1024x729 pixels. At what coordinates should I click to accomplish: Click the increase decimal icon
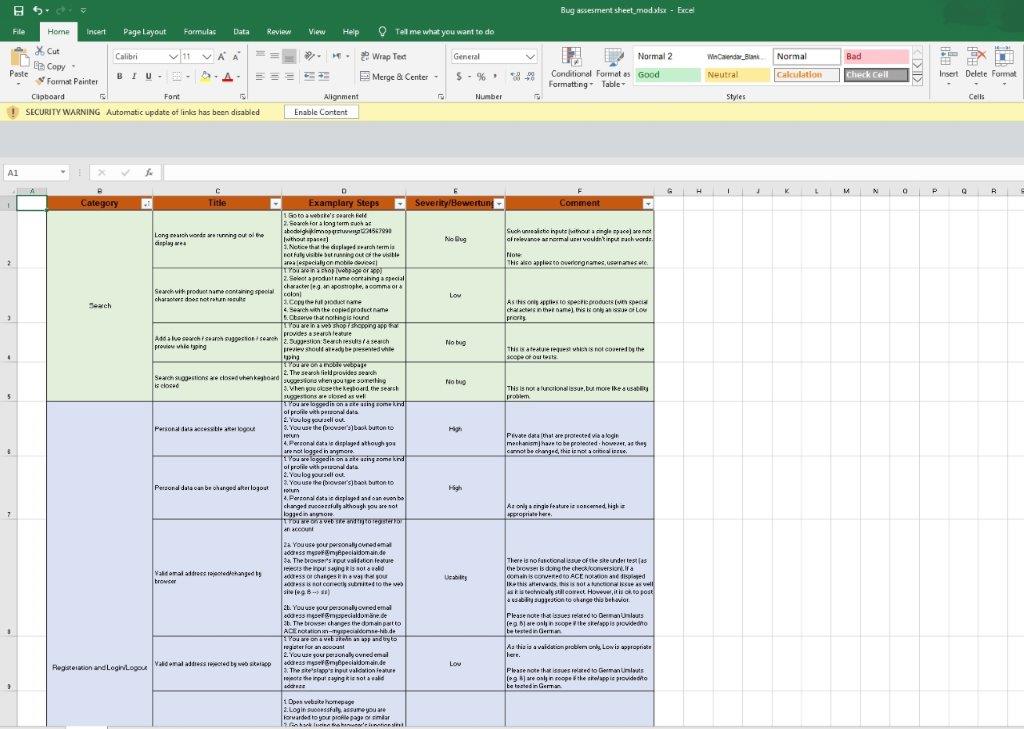point(516,77)
